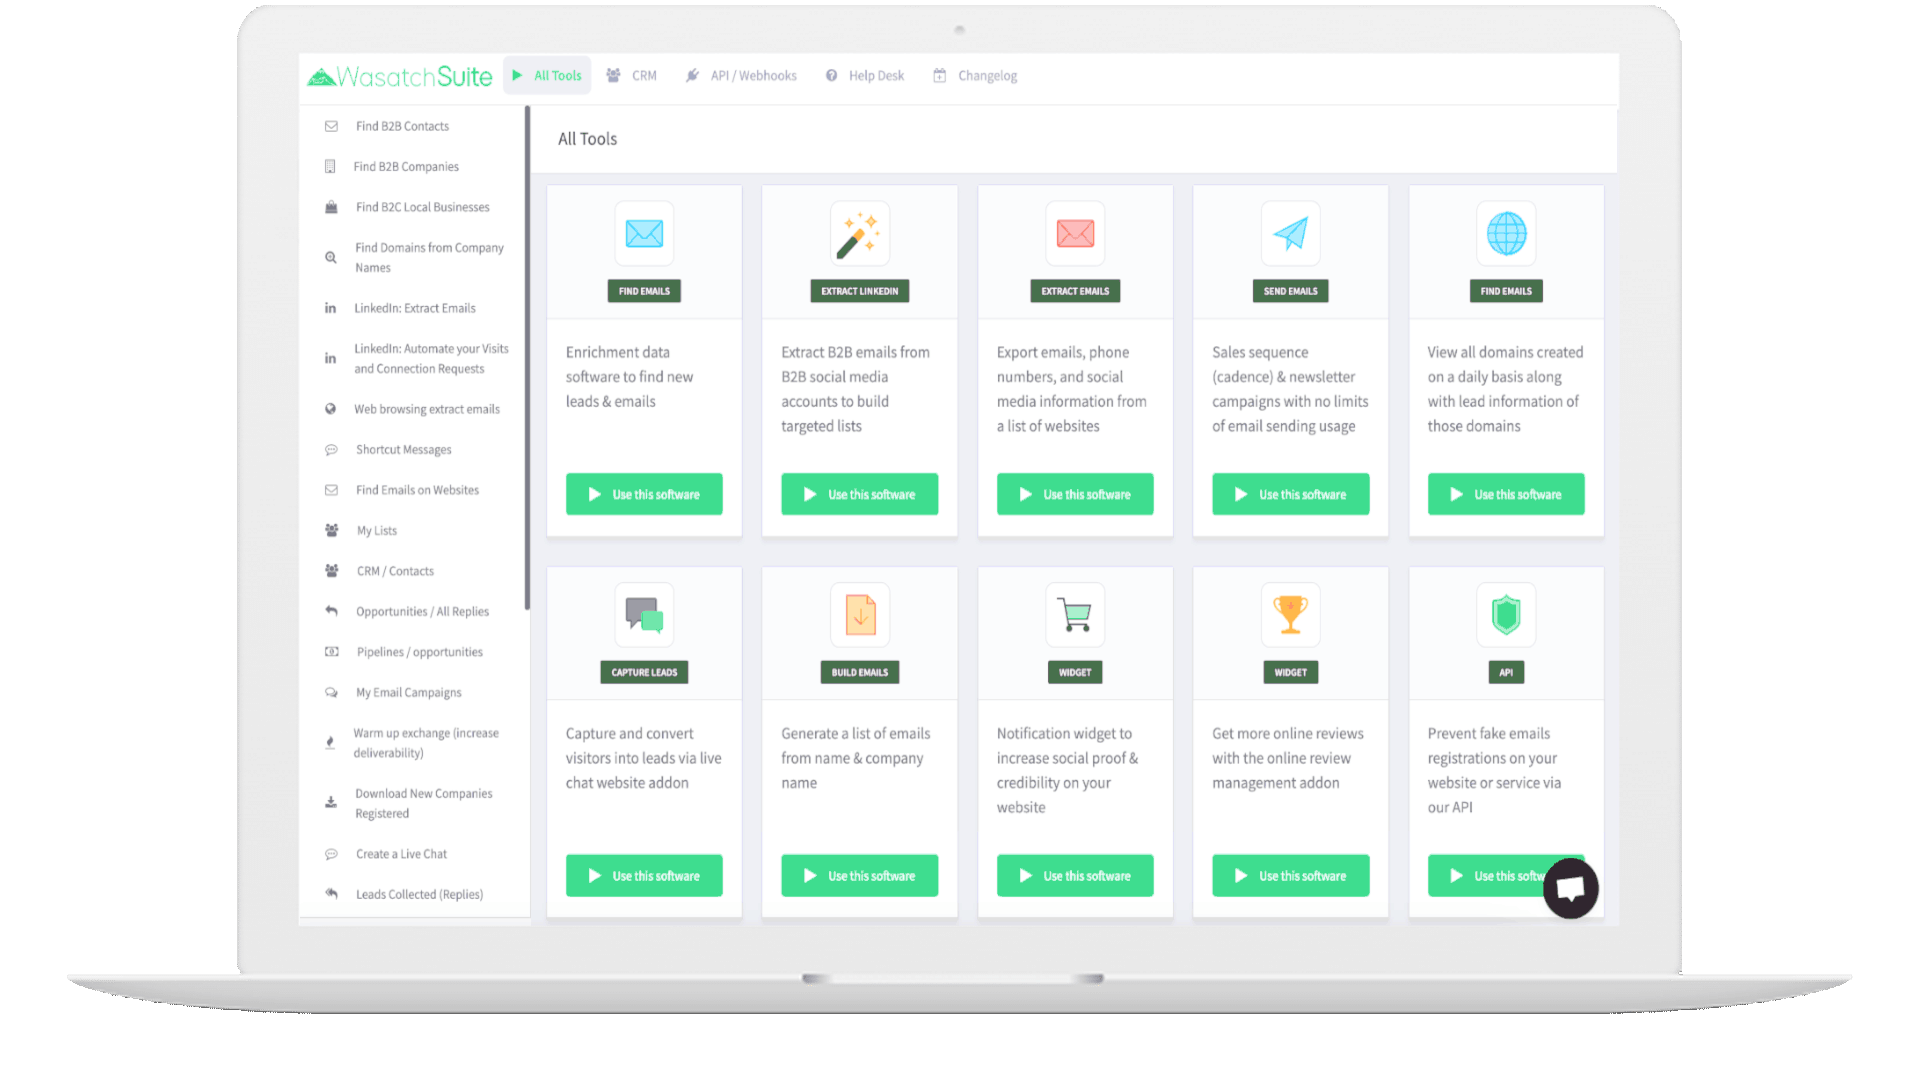Click LinkedIn icon beside Extract Emails
The width and height of the screenshot is (1920, 1080).
pos(330,308)
